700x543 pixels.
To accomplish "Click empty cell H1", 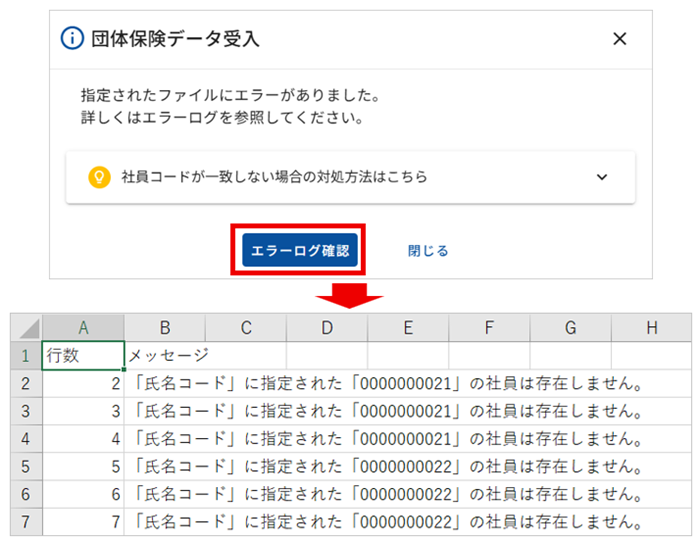I will tap(652, 356).
